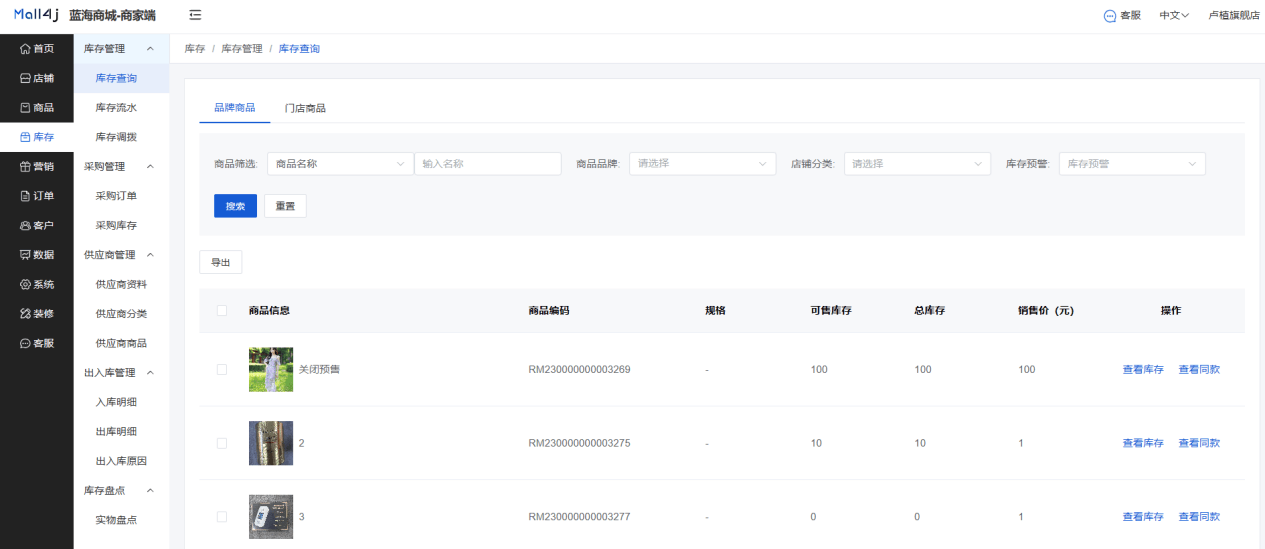Open the 商品 section in sidebar
Screen dimensions: 1265x549
click(x=37, y=107)
